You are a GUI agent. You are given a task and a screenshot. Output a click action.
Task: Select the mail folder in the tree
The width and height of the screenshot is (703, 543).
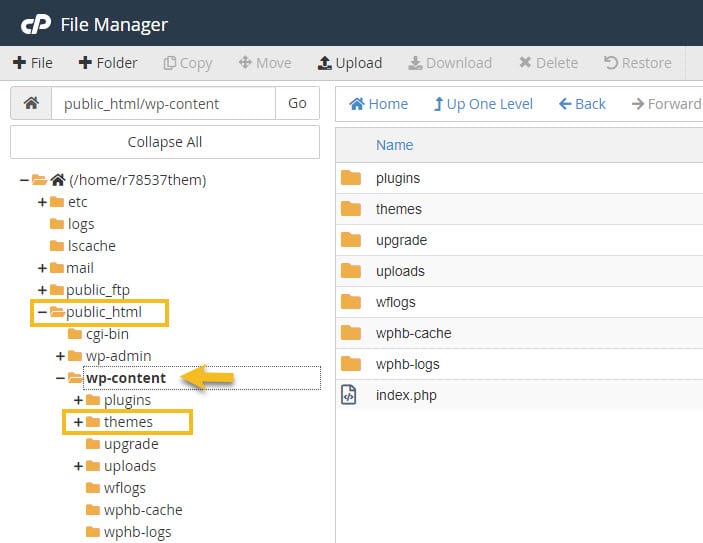(80, 268)
